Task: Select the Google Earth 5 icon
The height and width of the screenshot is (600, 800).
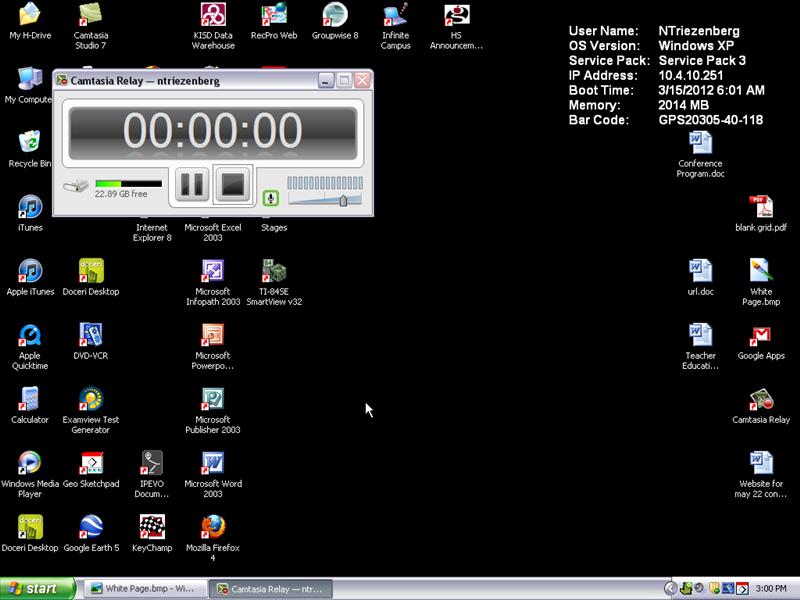Action: pyautogui.click(x=91, y=534)
